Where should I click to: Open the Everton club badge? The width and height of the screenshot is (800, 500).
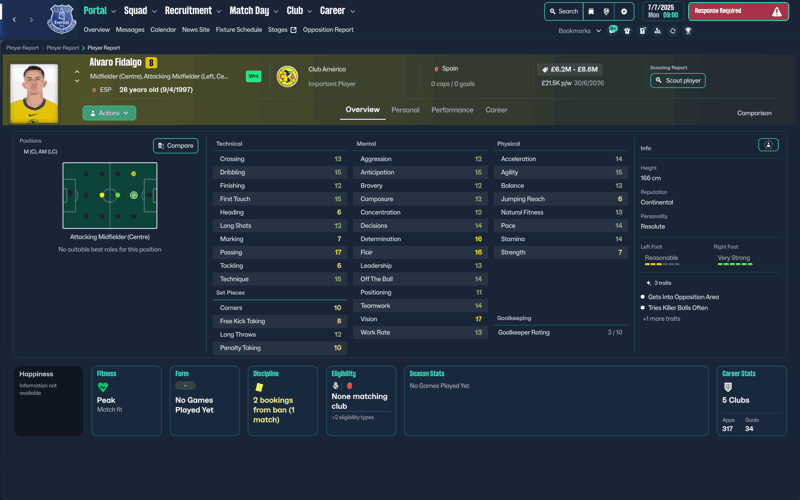point(62,19)
